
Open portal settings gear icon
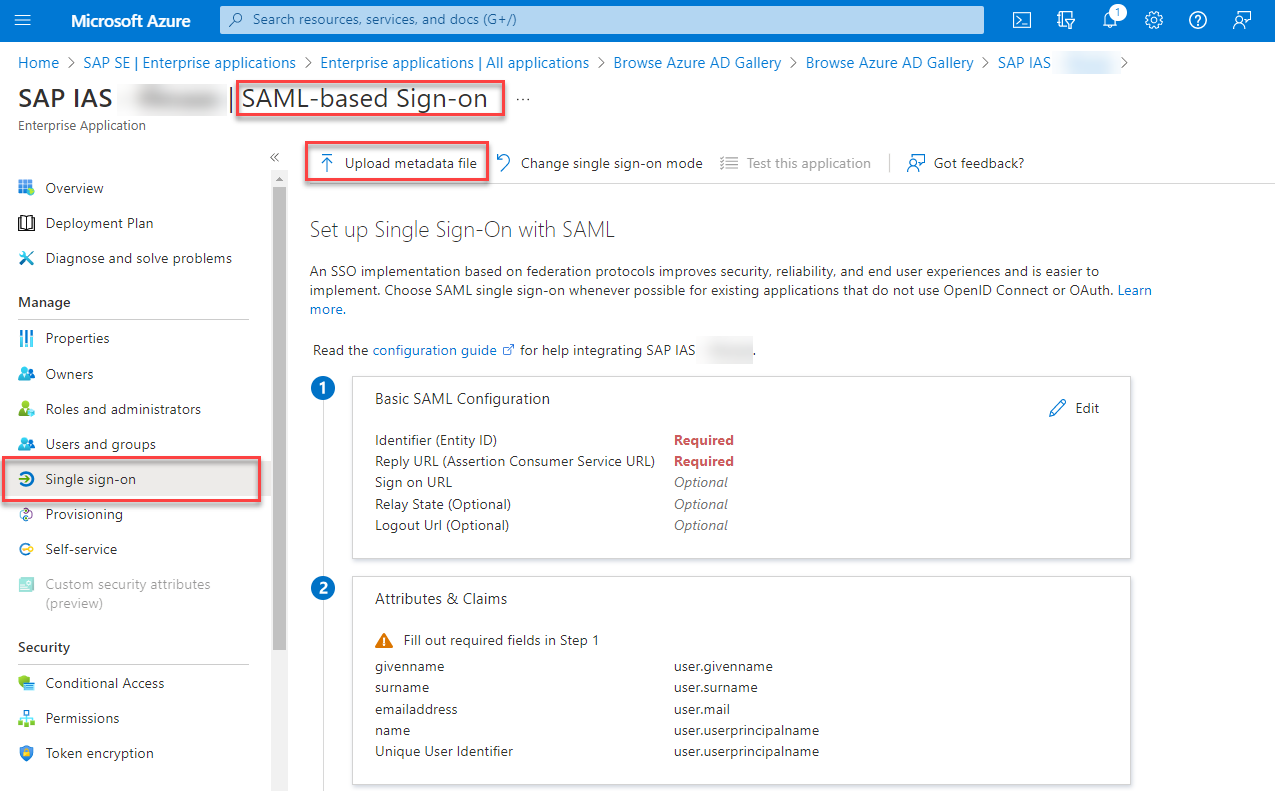click(x=1154, y=20)
